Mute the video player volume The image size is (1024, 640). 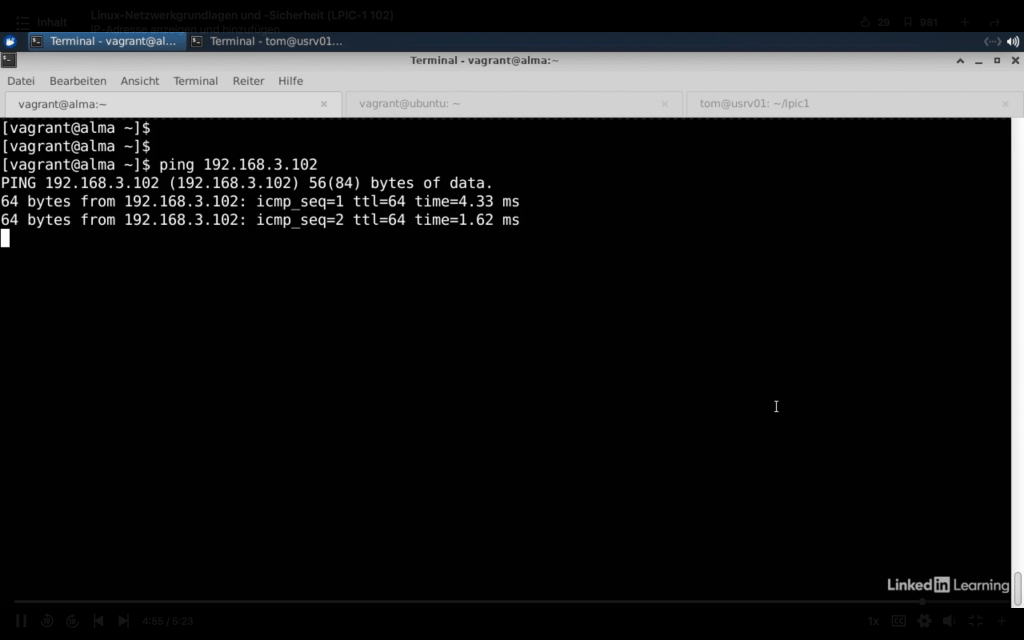pos(949,621)
